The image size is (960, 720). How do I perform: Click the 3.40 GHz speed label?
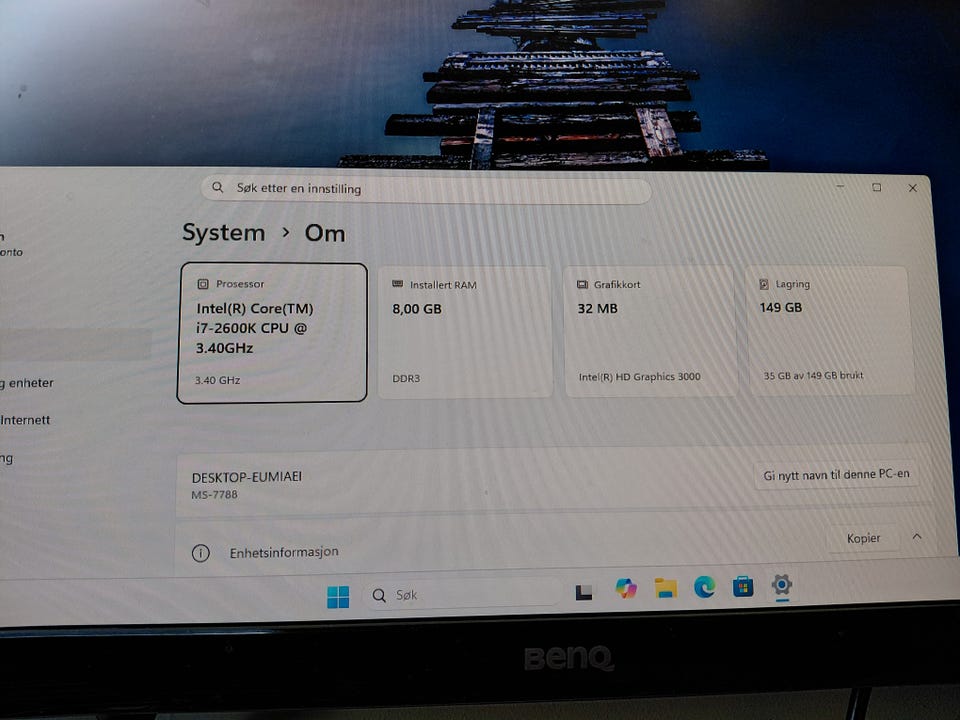tap(217, 380)
